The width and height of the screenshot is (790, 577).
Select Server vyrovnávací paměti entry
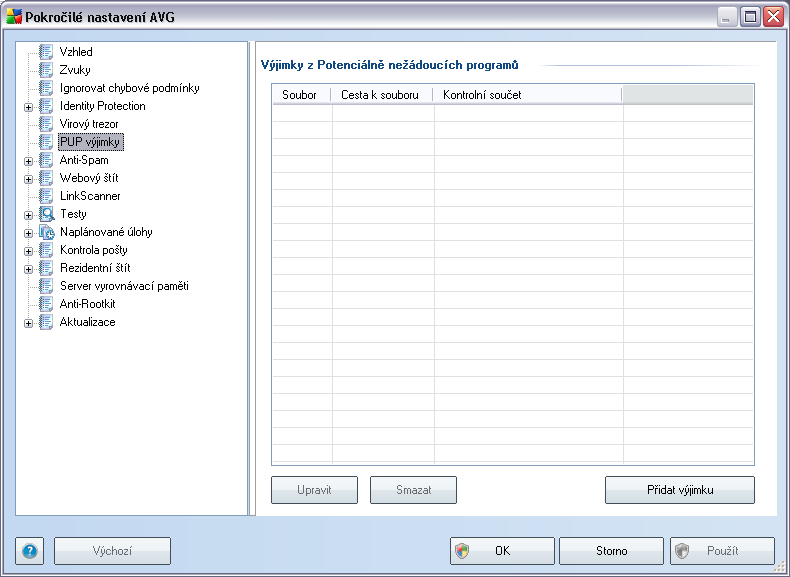pos(124,286)
